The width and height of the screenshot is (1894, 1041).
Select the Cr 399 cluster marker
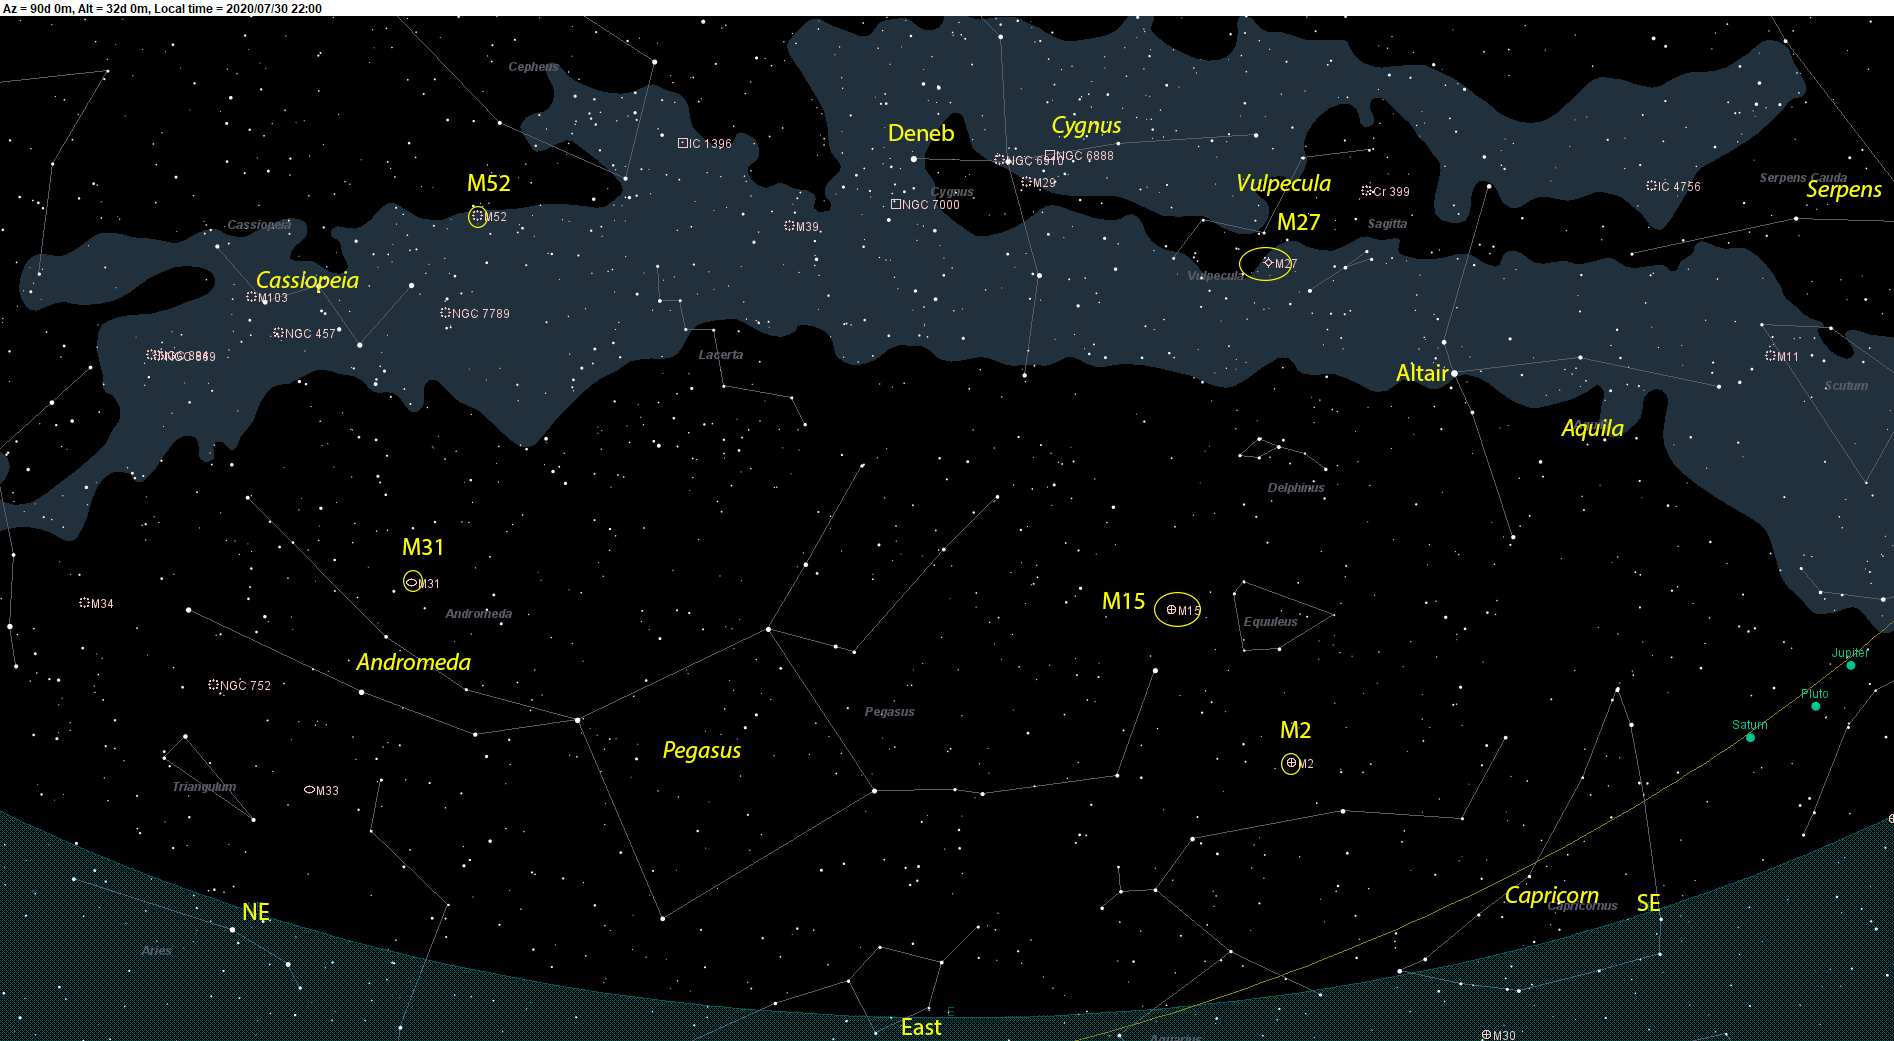(1367, 191)
